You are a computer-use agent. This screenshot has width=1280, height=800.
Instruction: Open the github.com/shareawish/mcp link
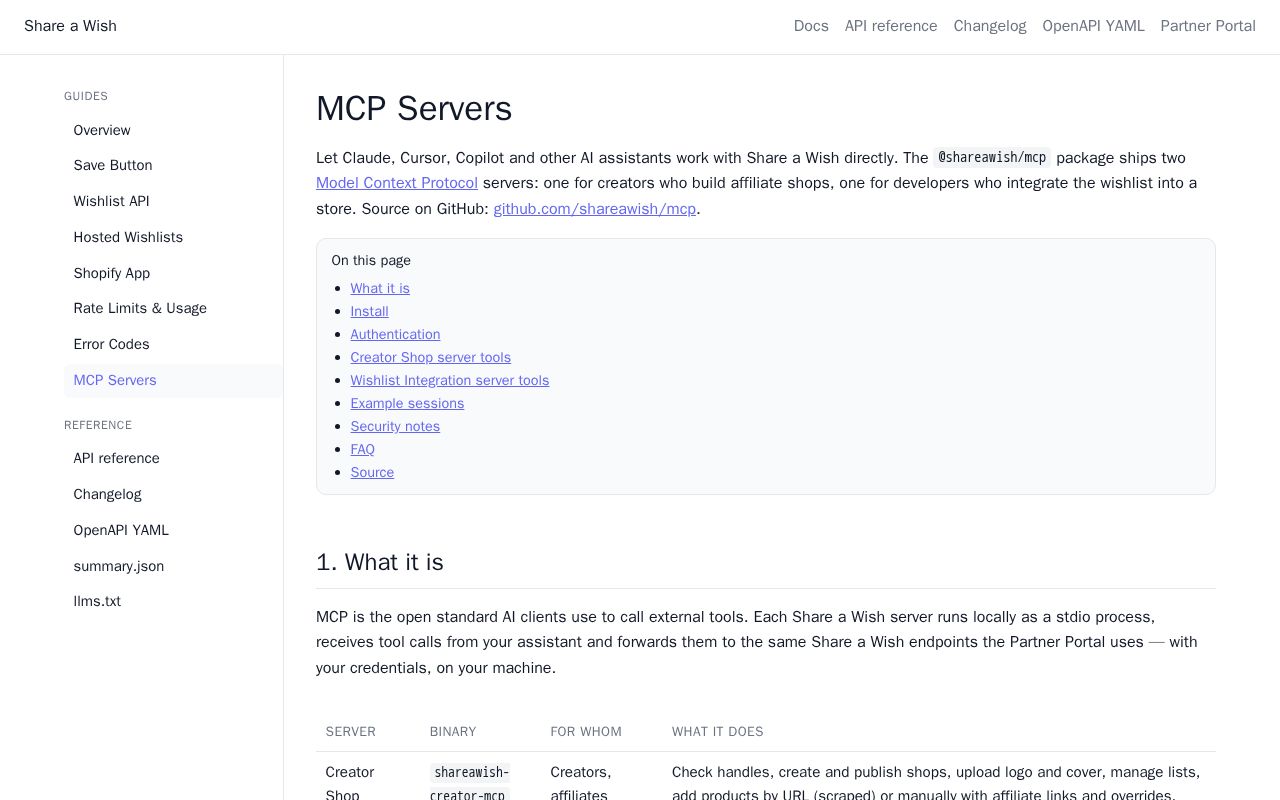(x=594, y=209)
